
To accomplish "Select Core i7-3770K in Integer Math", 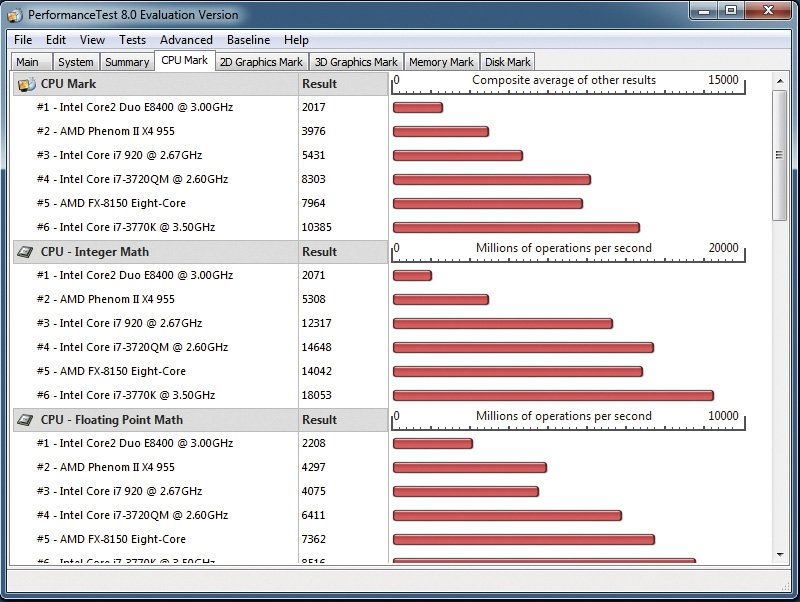I will point(126,395).
